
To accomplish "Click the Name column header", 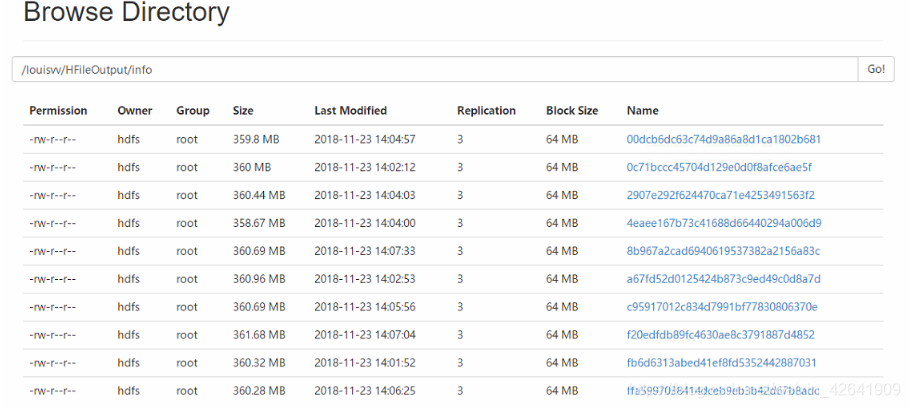I will coord(642,110).
